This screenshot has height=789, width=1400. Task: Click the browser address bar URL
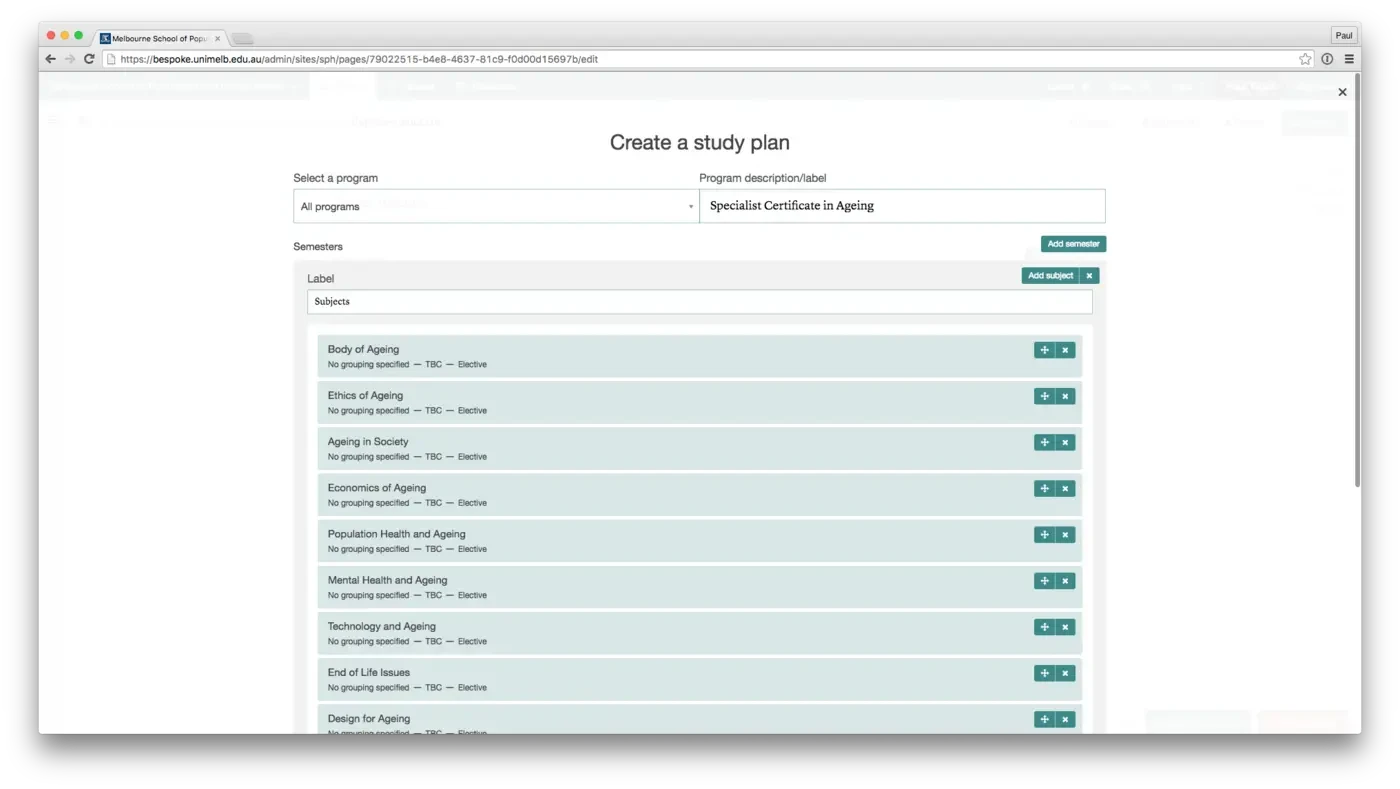click(359, 59)
